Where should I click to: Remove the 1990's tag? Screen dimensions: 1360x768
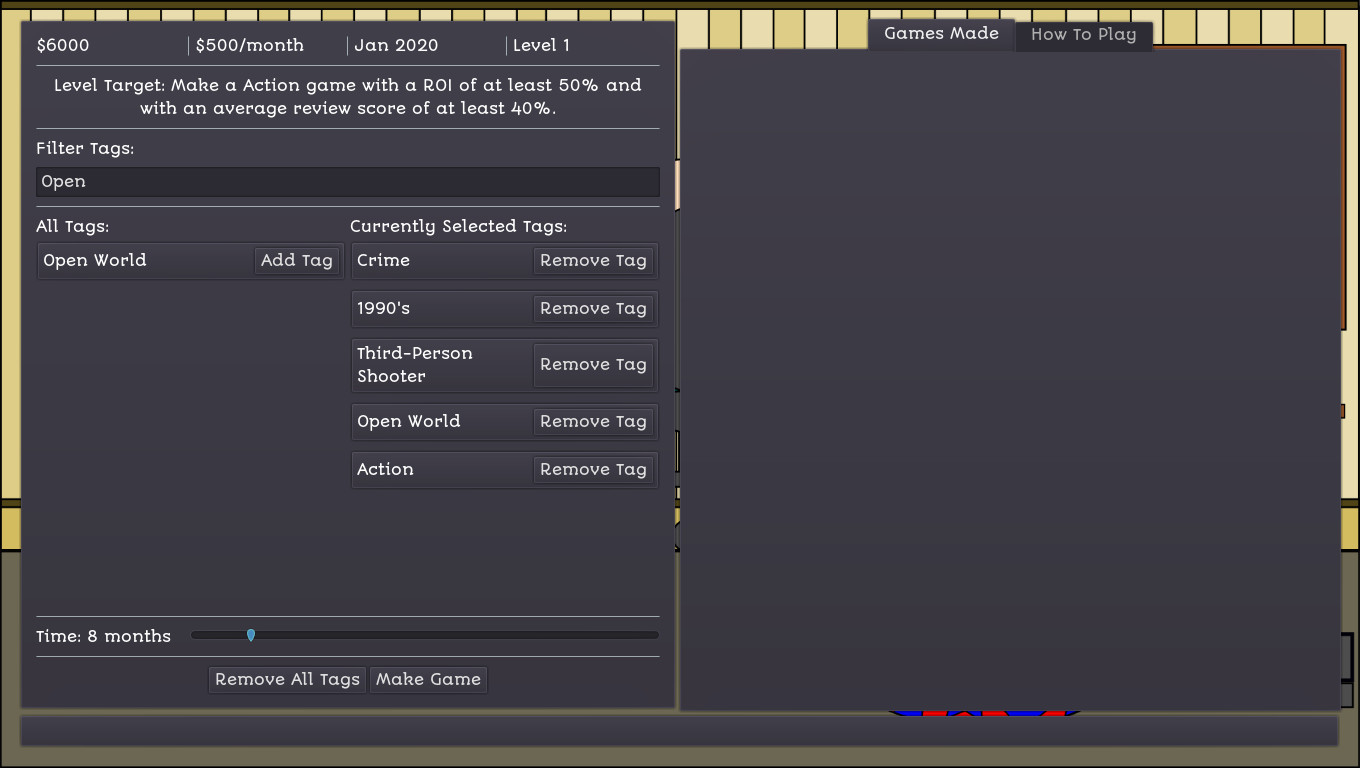(593, 308)
